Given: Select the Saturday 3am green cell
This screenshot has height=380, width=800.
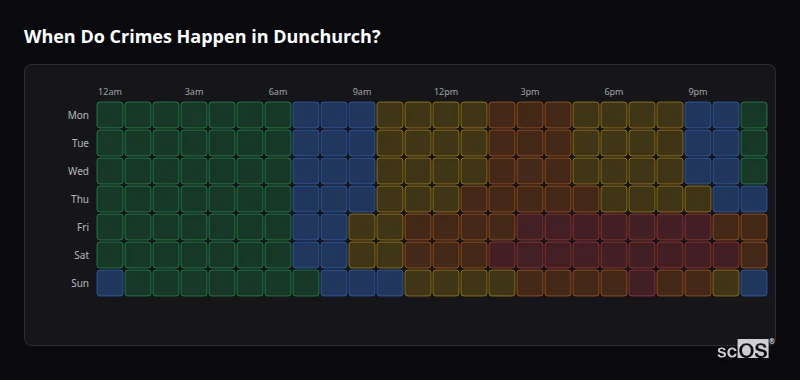Looking at the screenshot, I should pyautogui.click(x=194, y=255).
